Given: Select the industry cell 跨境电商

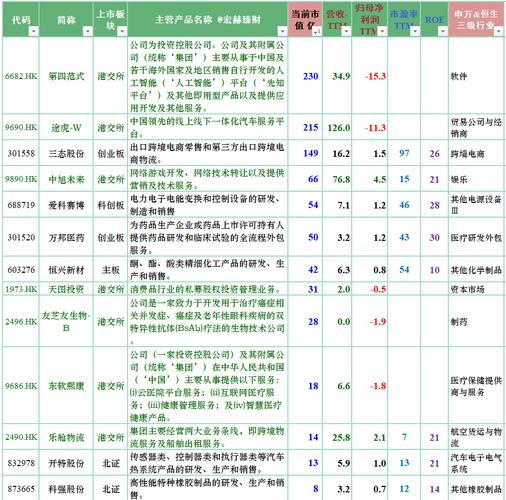Looking at the screenshot, I should pyautogui.click(x=467, y=154).
